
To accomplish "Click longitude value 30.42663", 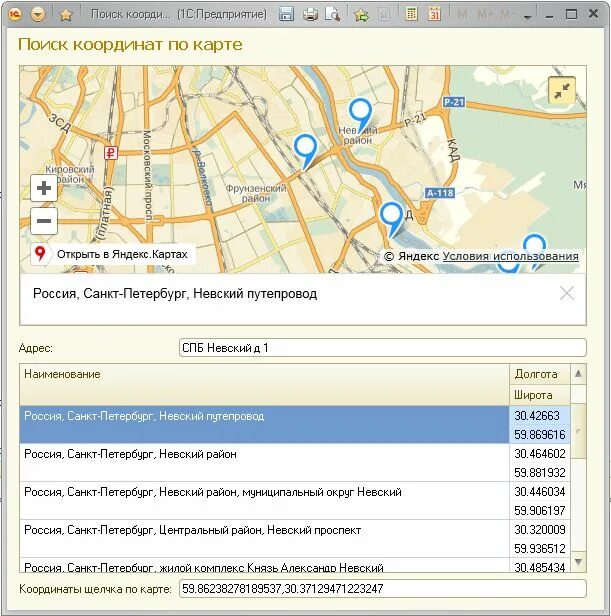I will point(539,416).
